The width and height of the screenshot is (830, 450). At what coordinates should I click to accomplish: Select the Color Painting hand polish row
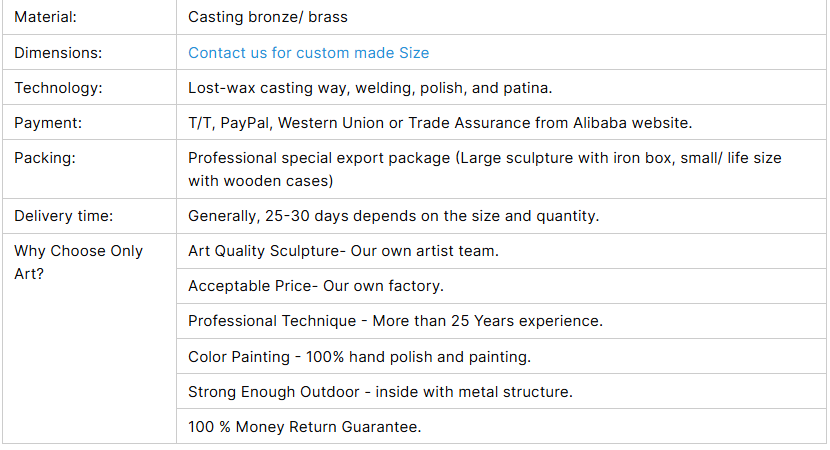[501, 356]
